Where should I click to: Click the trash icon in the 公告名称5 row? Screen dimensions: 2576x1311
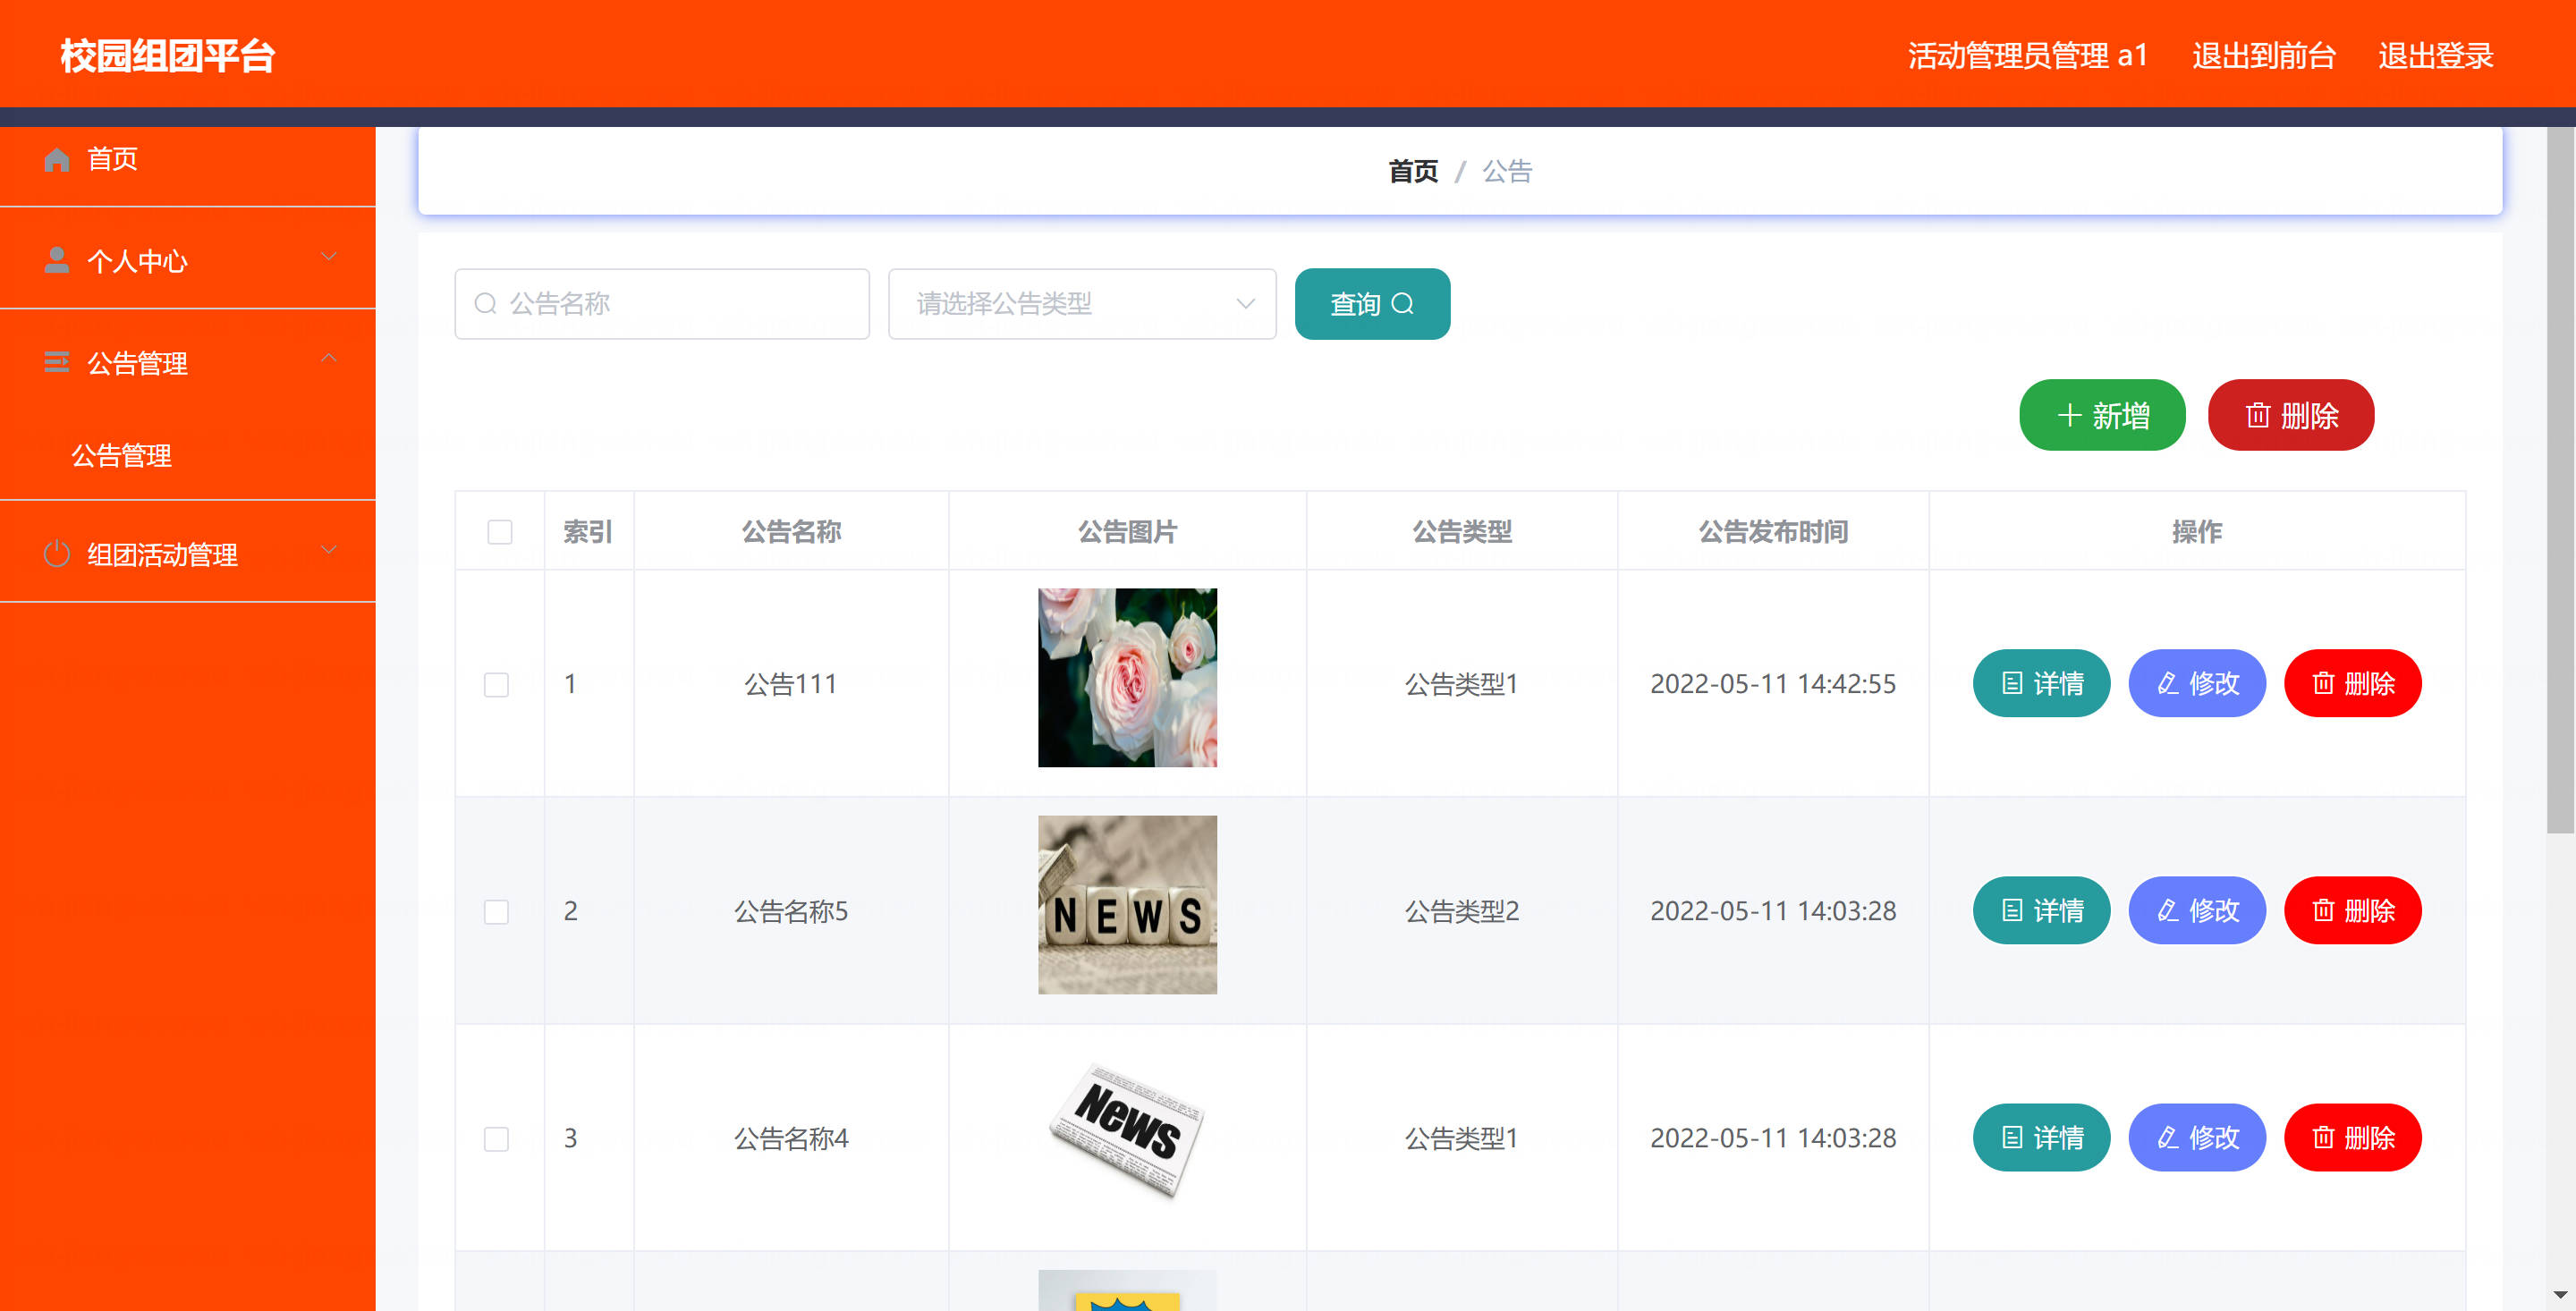click(2323, 911)
